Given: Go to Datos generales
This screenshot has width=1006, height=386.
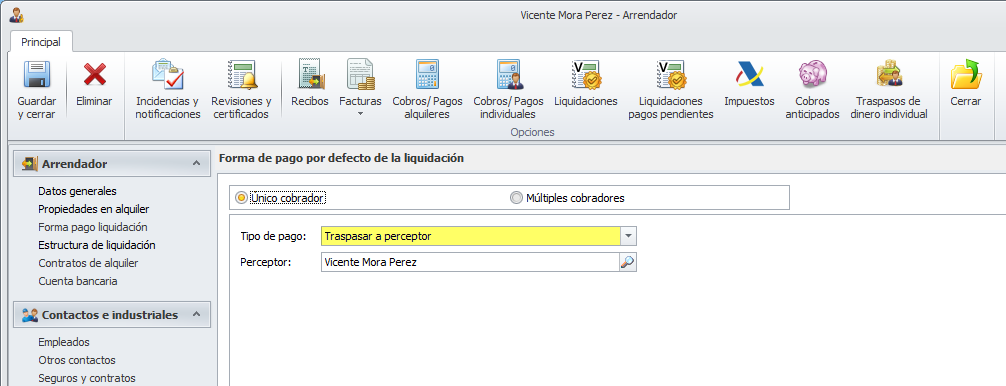Looking at the screenshot, I should pyautogui.click(x=77, y=191).
